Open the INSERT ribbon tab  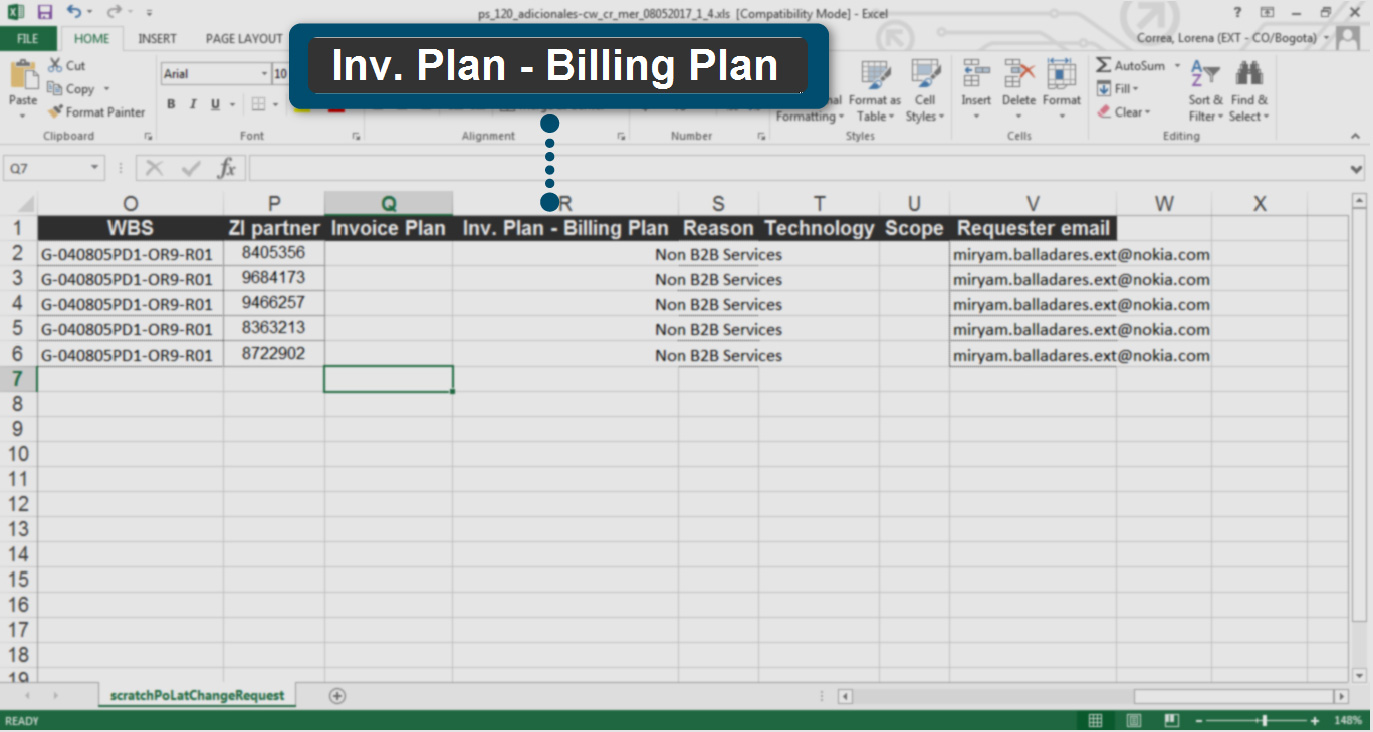(157, 38)
